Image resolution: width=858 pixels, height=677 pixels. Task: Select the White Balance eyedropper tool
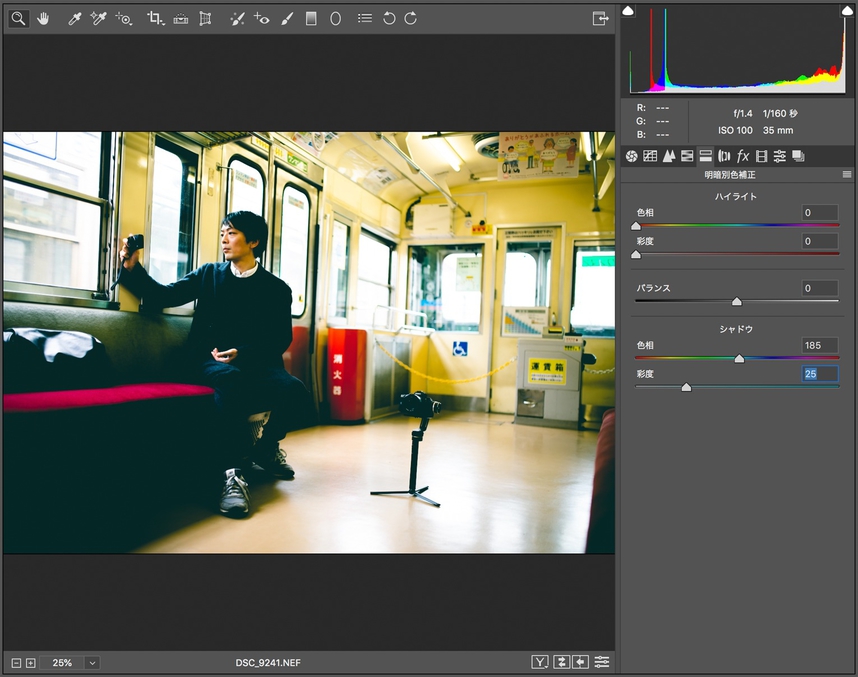[x=74, y=18]
